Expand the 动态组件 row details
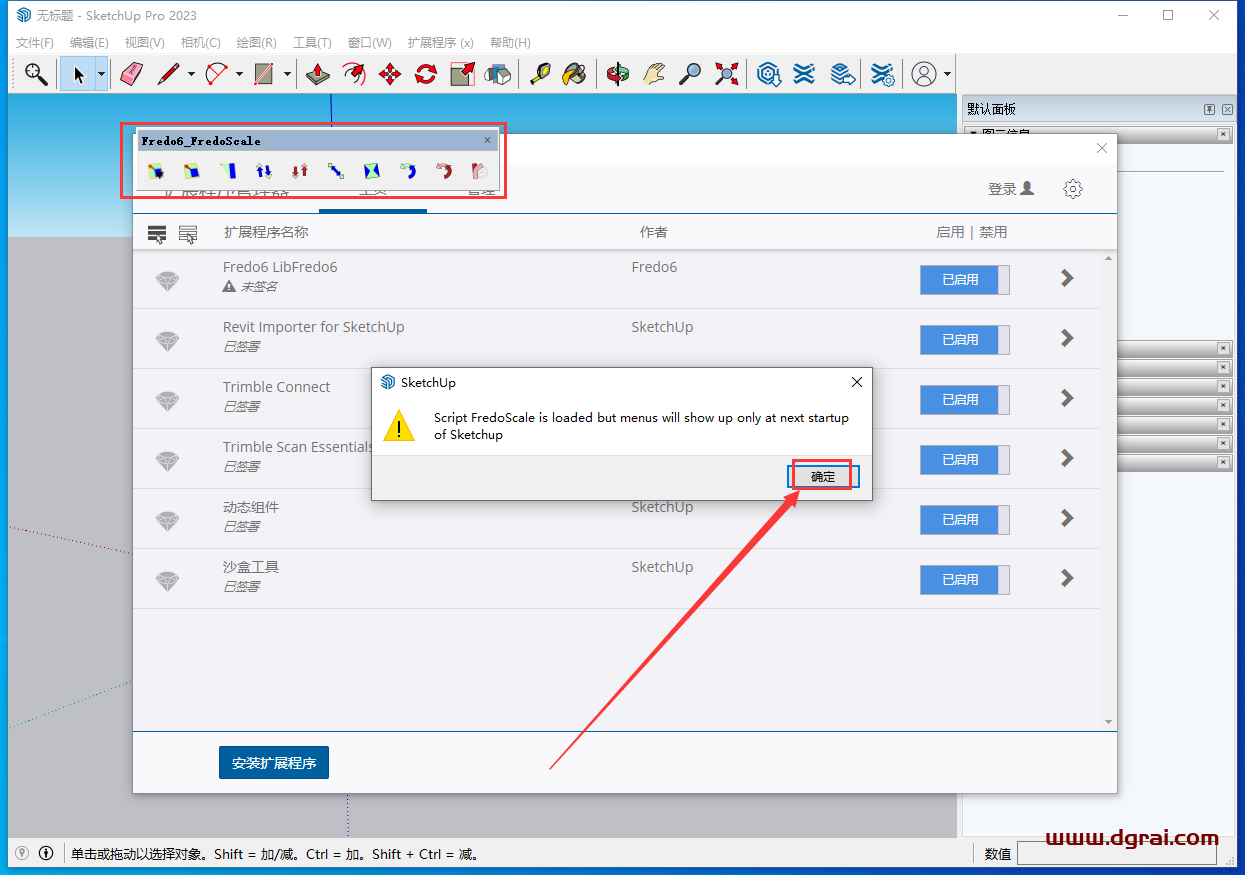 [1067, 518]
